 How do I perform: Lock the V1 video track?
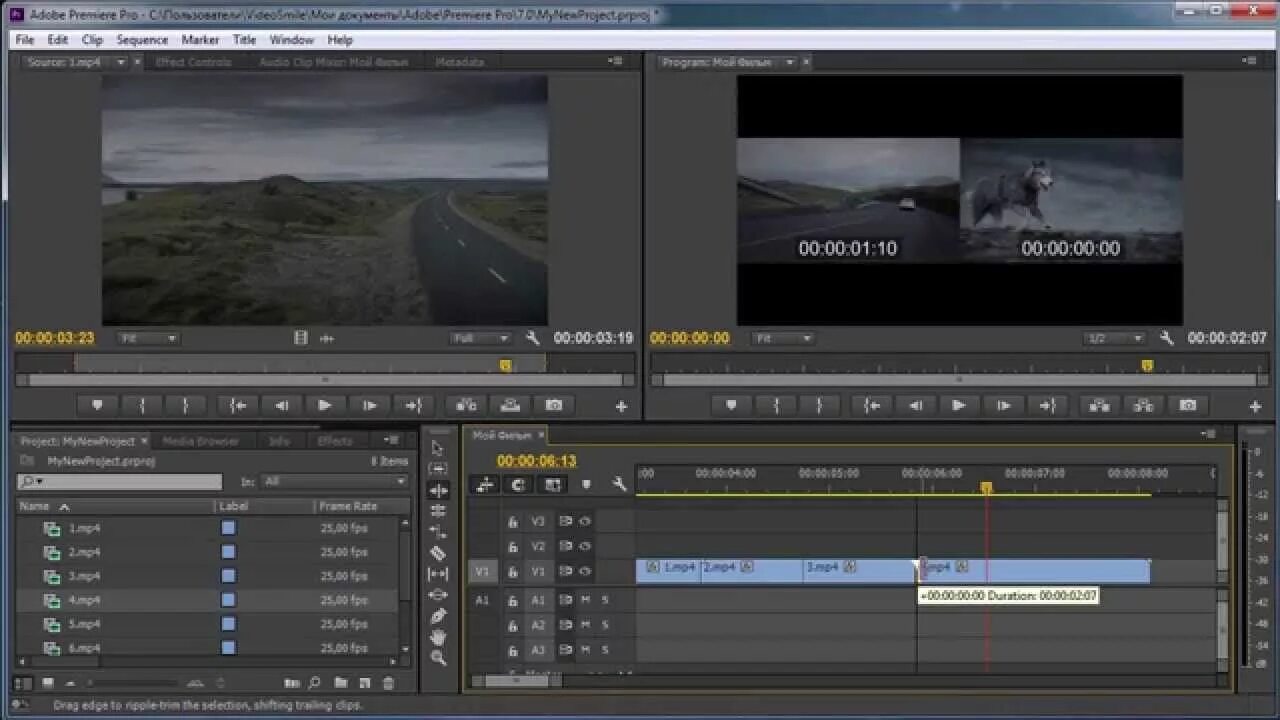tap(512, 572)
